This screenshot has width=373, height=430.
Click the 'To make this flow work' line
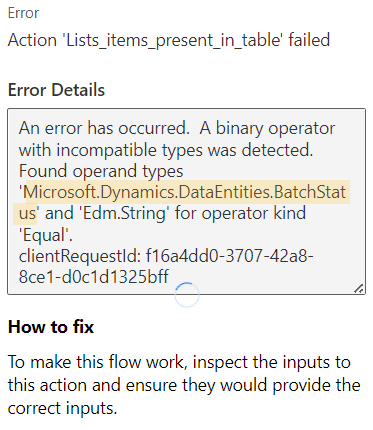[x=179, y=362]
